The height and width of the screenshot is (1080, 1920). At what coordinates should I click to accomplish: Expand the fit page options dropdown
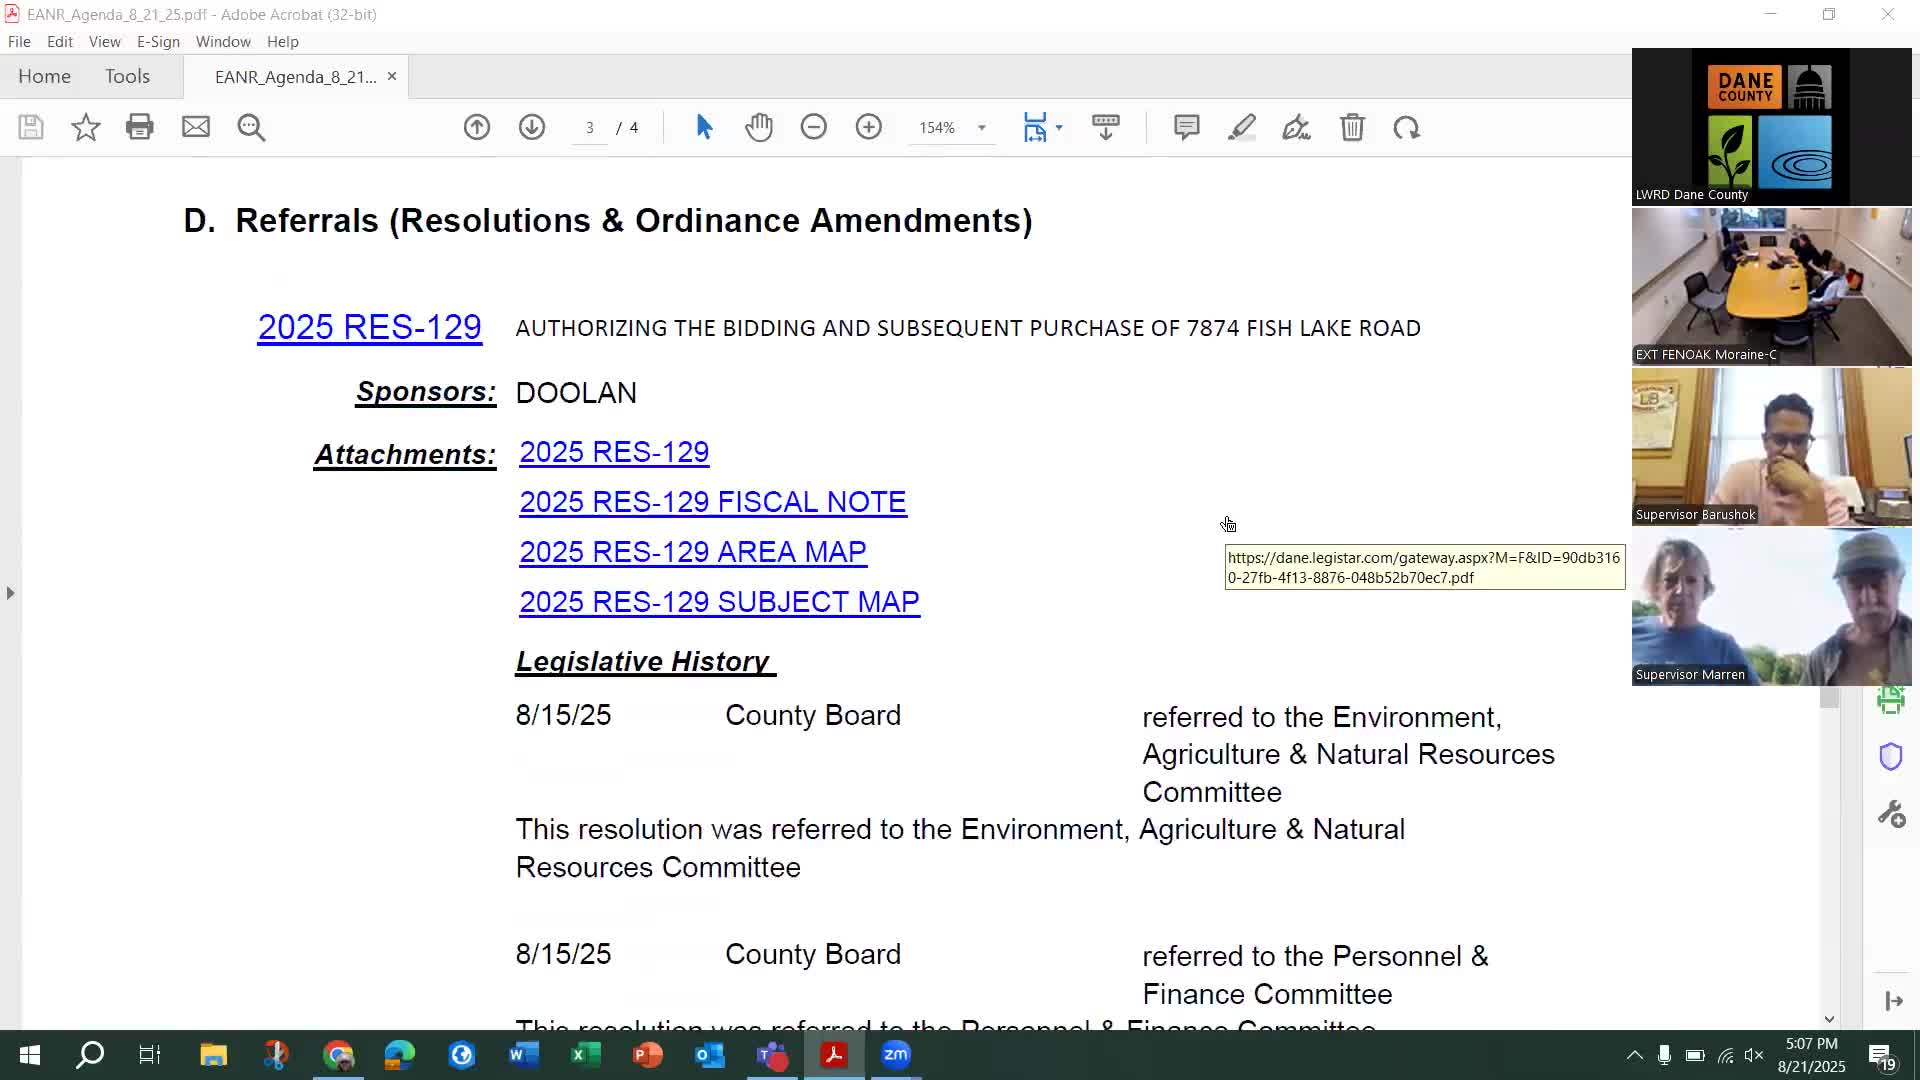click(x=1059, y=127)
